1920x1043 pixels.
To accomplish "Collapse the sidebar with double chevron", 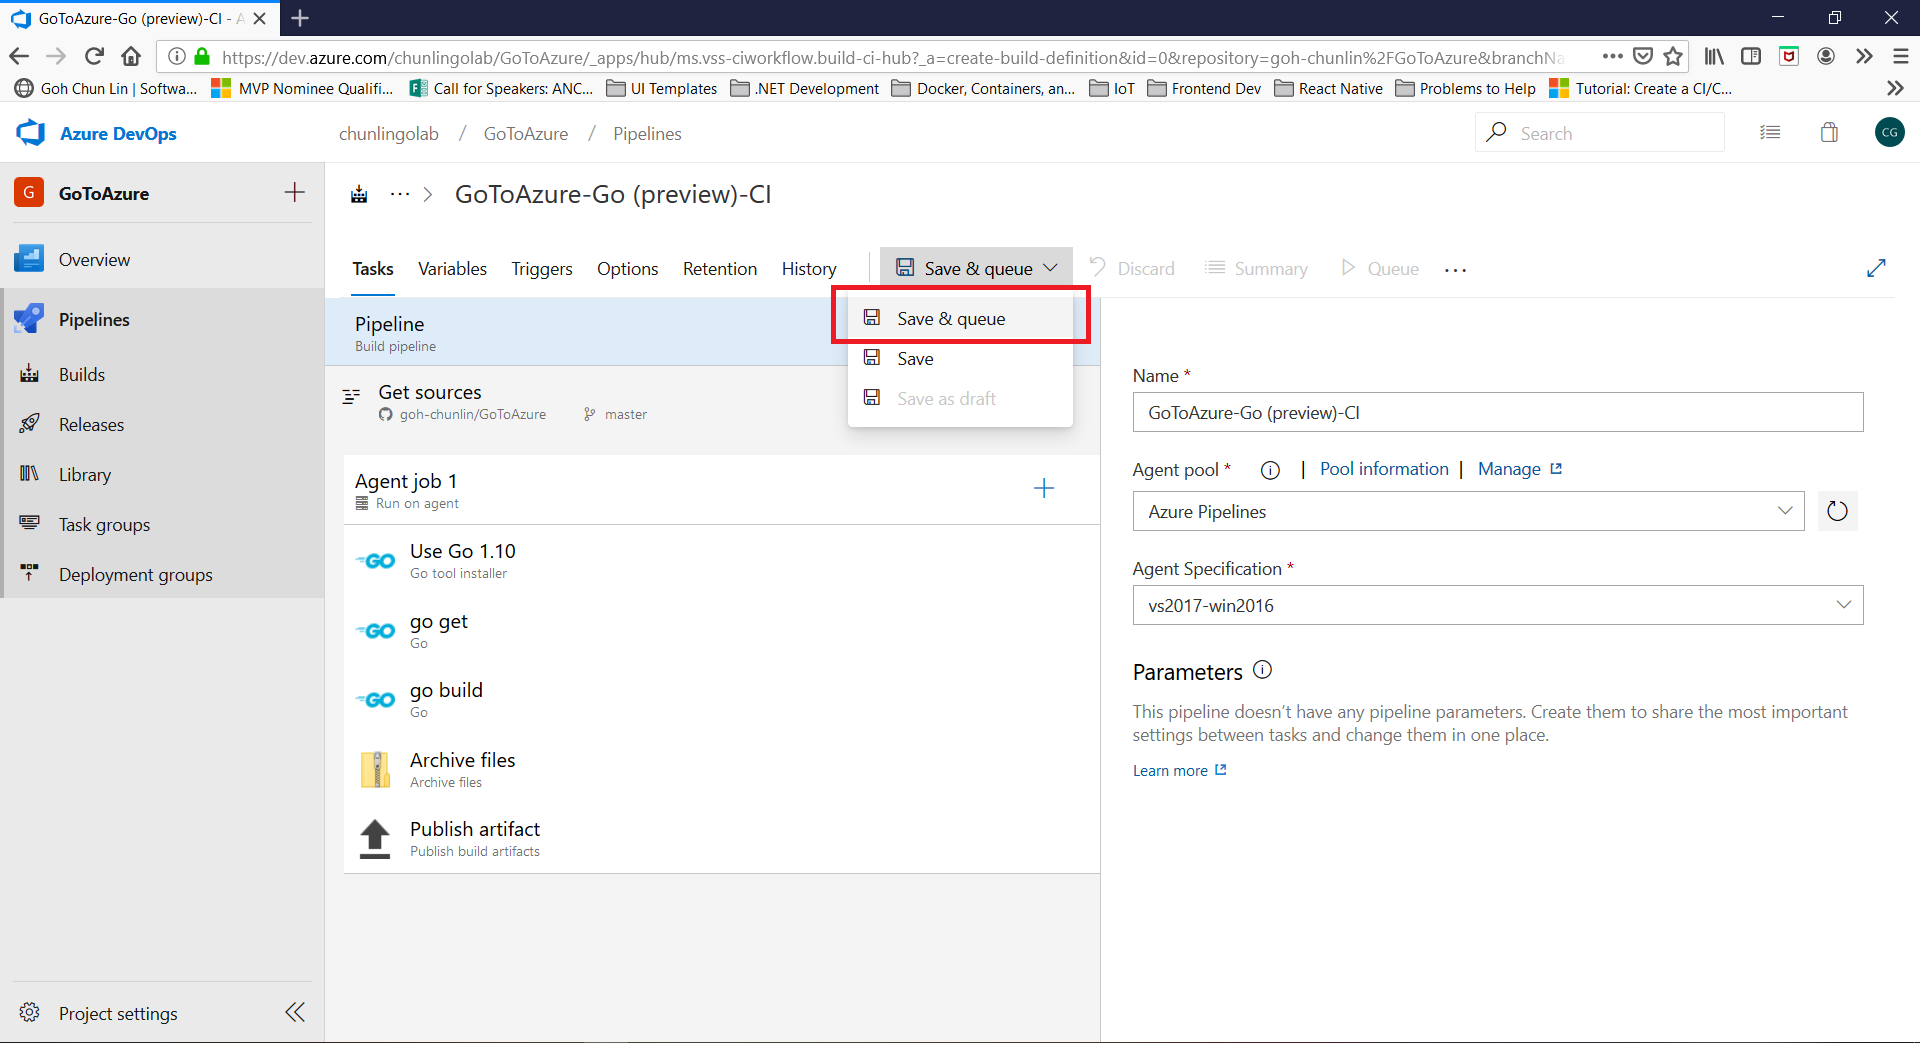I will click(x=295, y=1012).
